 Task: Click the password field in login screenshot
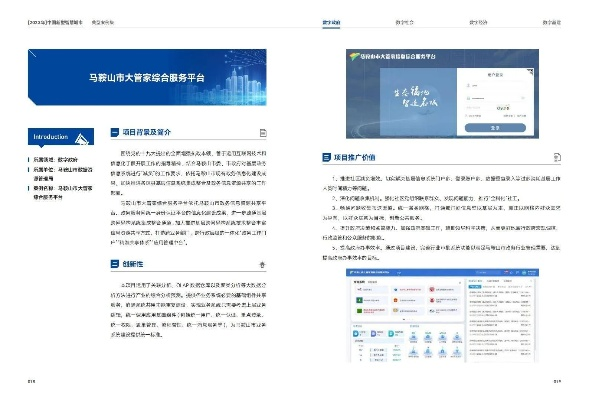click(495, 98)
